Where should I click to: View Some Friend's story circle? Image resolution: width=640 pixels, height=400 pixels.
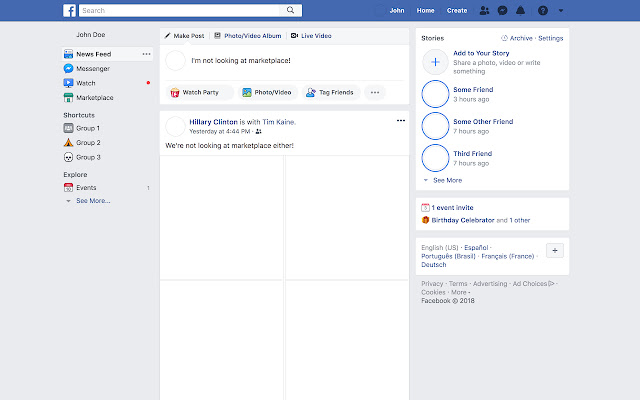point(435,94)
